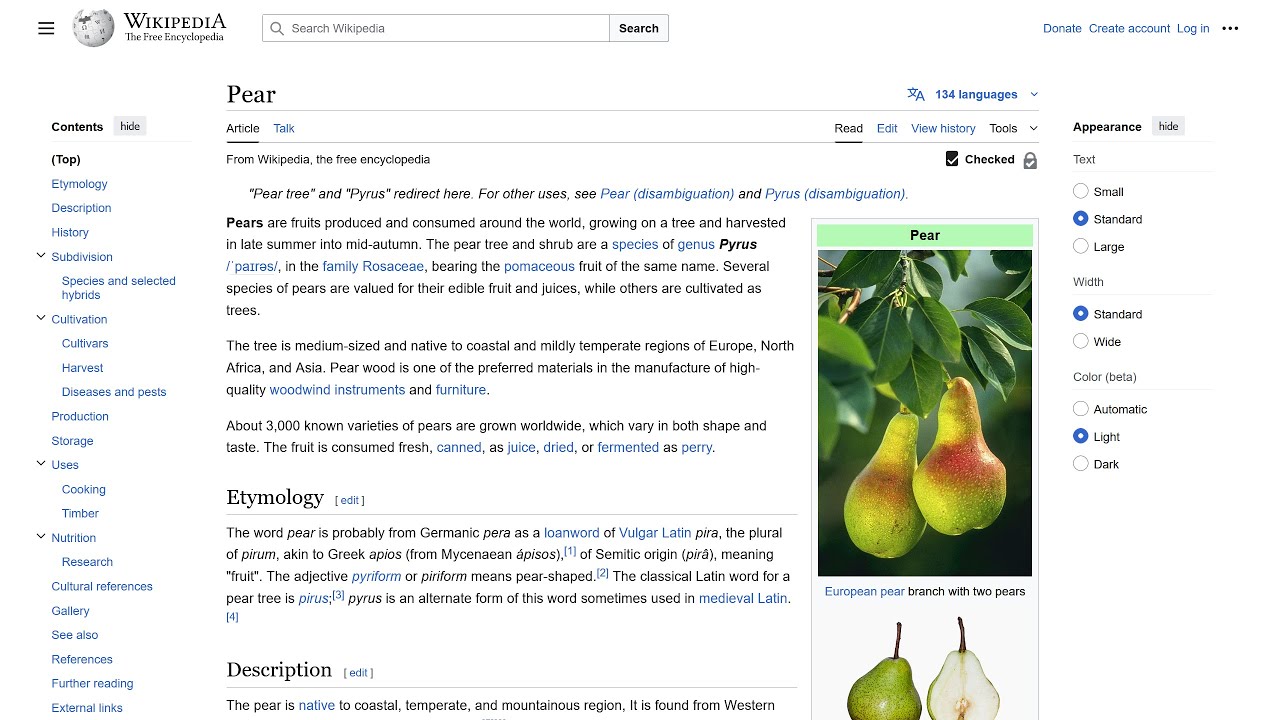Select Wide width option
Screen dimensions: 1280x720
[x=1080, y=341]
